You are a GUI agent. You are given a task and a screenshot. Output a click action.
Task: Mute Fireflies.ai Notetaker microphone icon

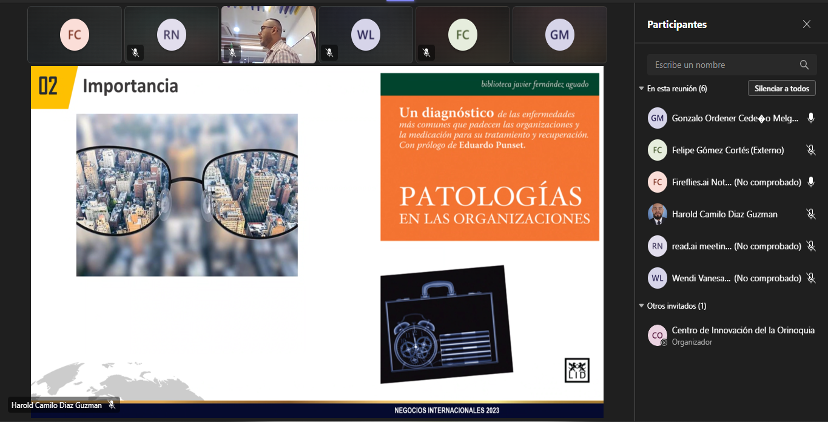(811, 182)
